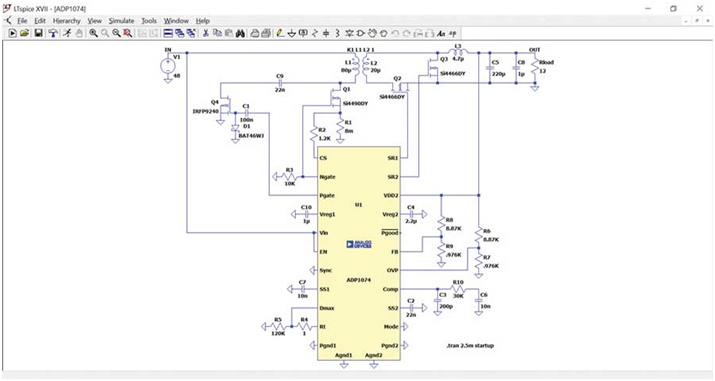Save the schematic with the floppy disk icon
The height and width of the screenshot is (381, 715).
[x=39, y=33]
